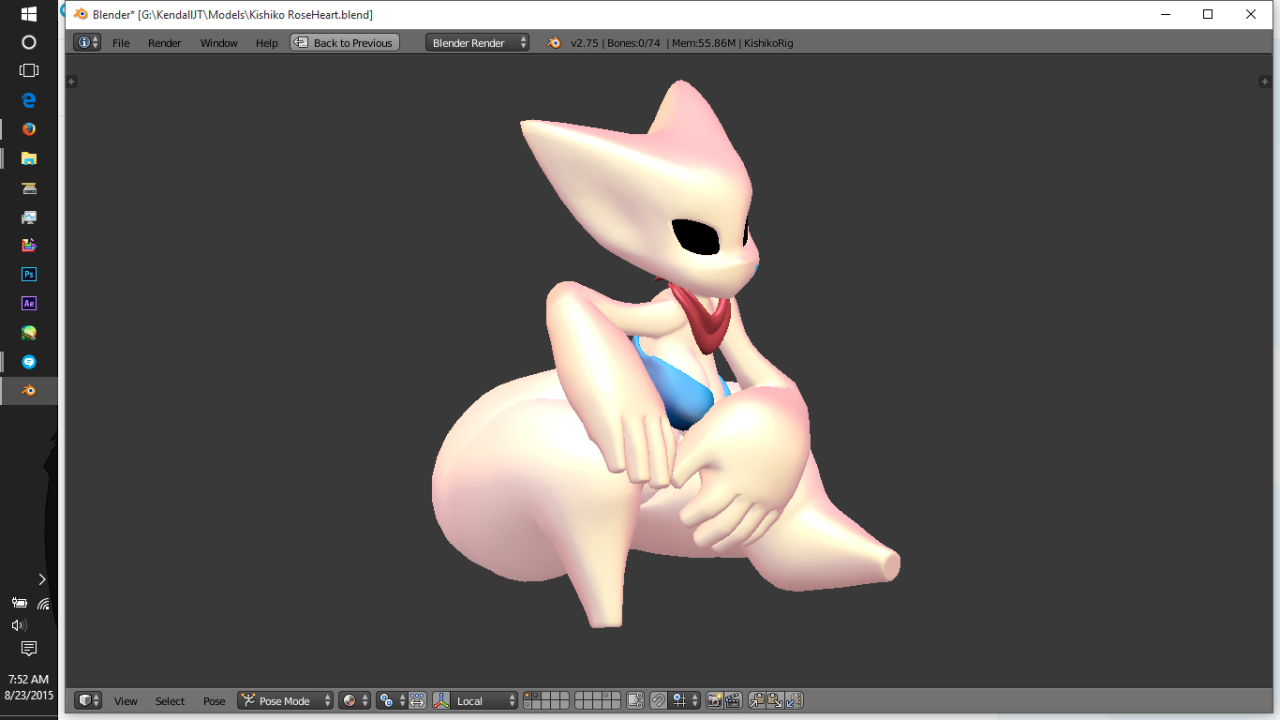Open the snap element dropdown
The height and width of the screenshot is (720, 1280).
[685, 701]
